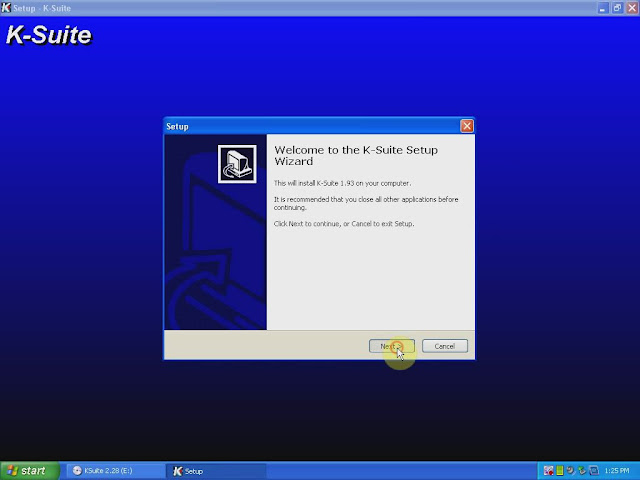Click the recommendation text about closing applications
The height and width of the screenshot is (480, 640).
366,203
